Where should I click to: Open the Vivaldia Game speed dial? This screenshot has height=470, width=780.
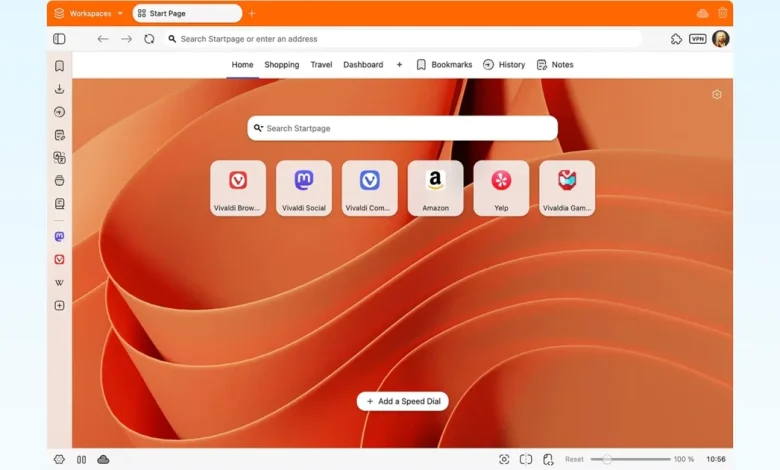click(567, 188)
